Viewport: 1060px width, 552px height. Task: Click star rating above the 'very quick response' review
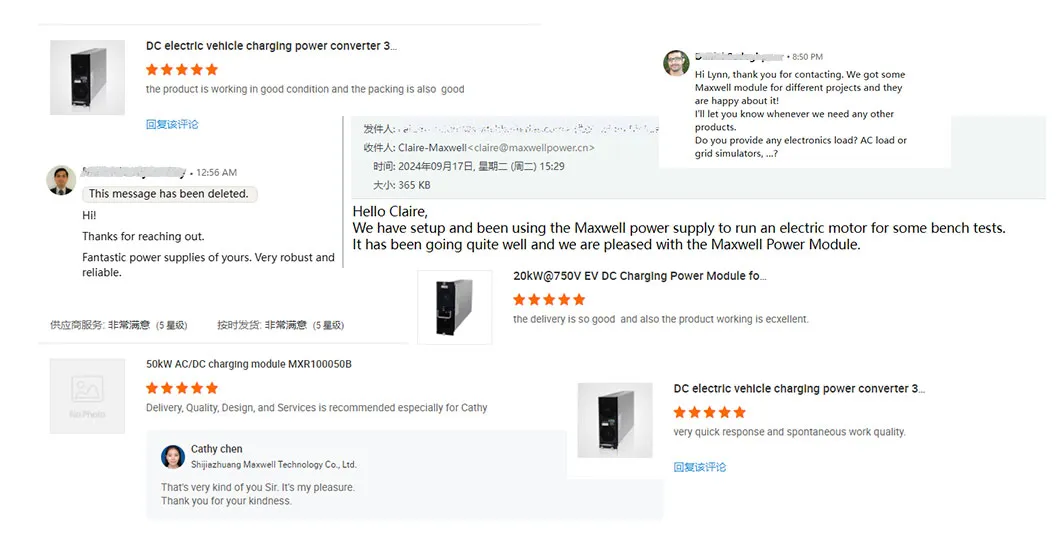(710, 412)
